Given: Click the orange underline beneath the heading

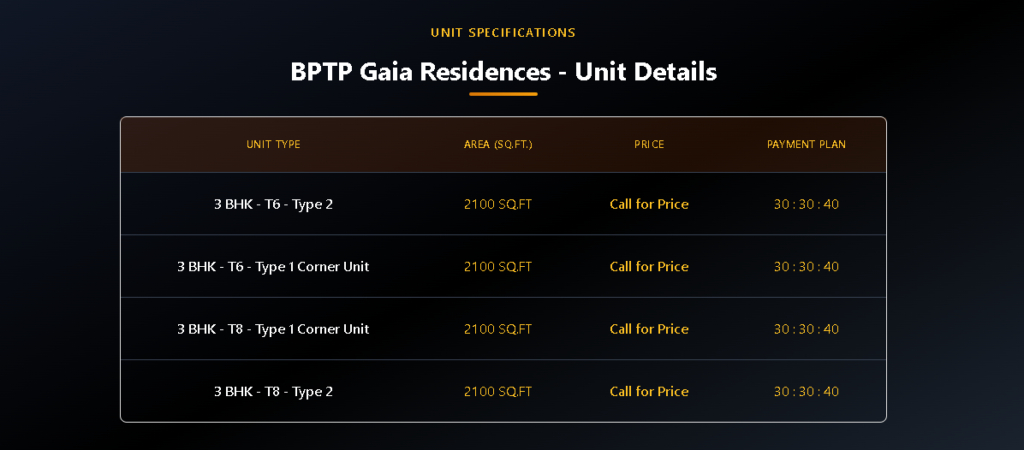Looking at the screenshot, I should coord(503,94).
